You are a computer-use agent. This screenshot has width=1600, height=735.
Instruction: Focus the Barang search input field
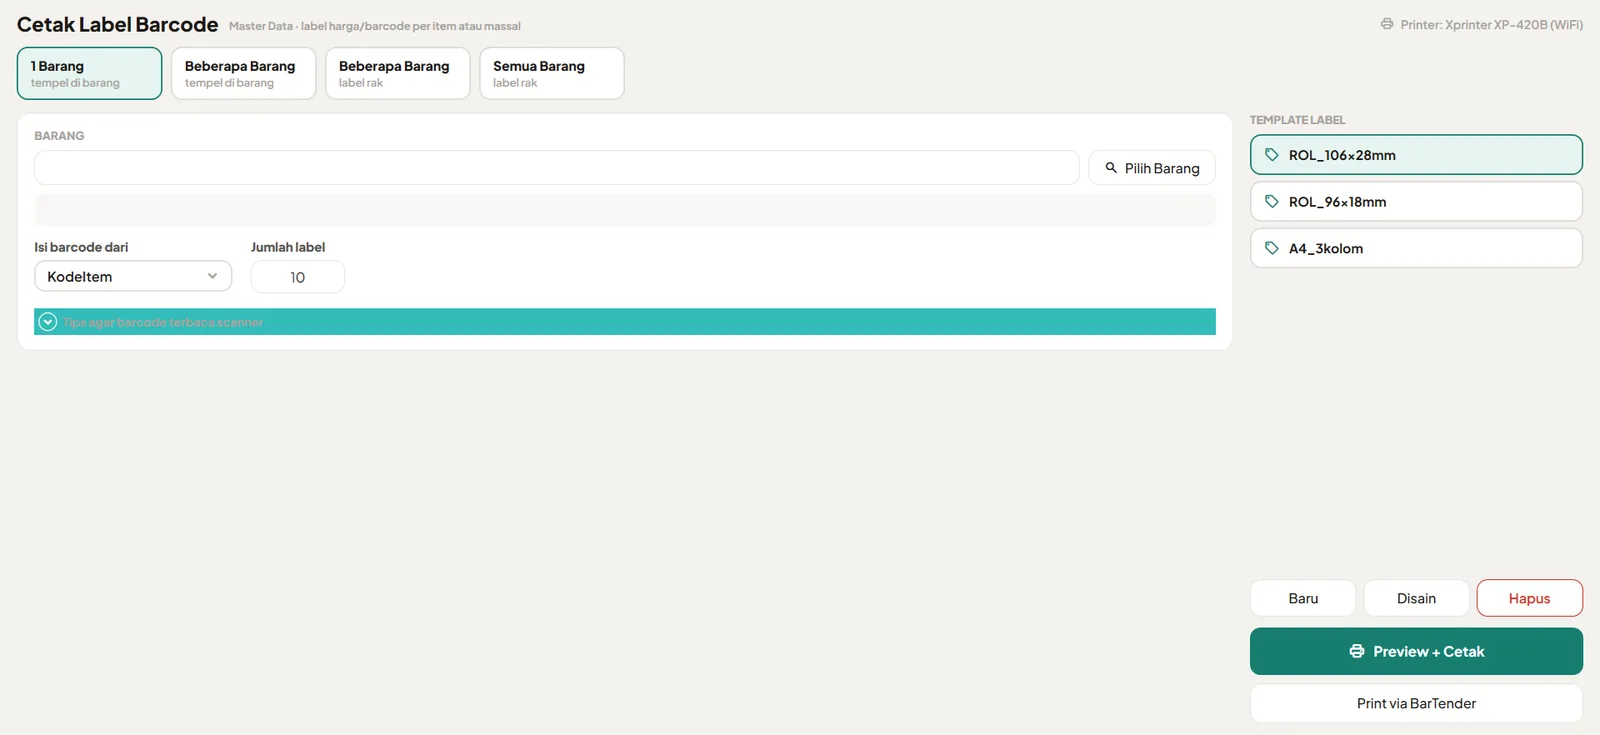coord(557,168)
